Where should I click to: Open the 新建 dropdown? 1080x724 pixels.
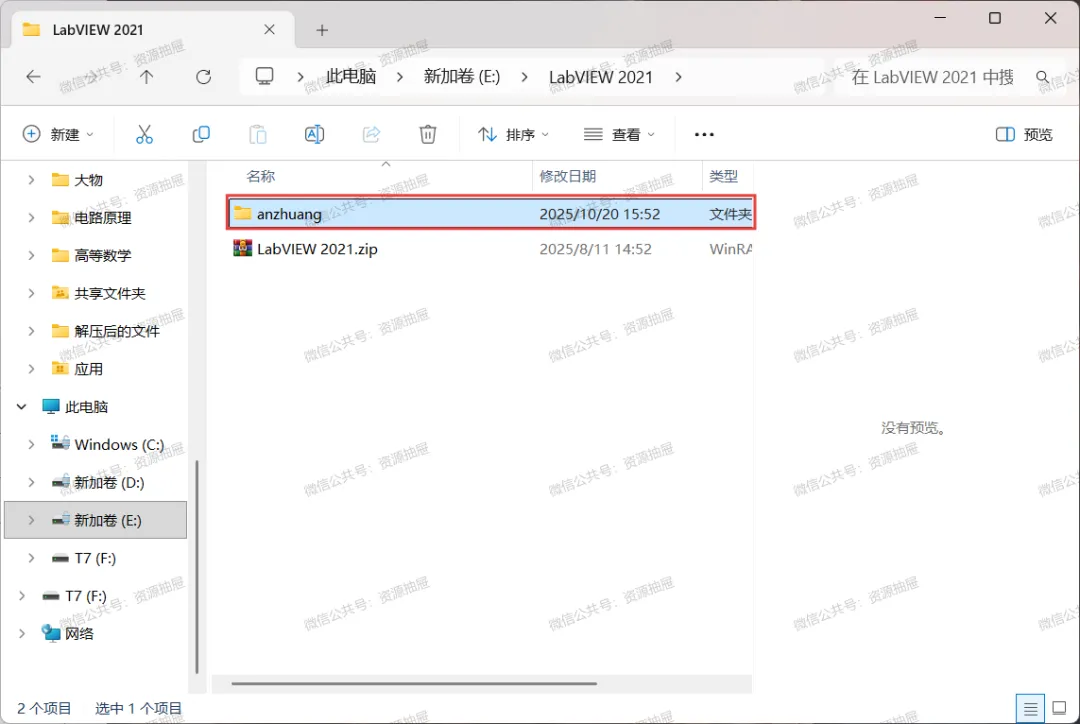pos(58,134)
